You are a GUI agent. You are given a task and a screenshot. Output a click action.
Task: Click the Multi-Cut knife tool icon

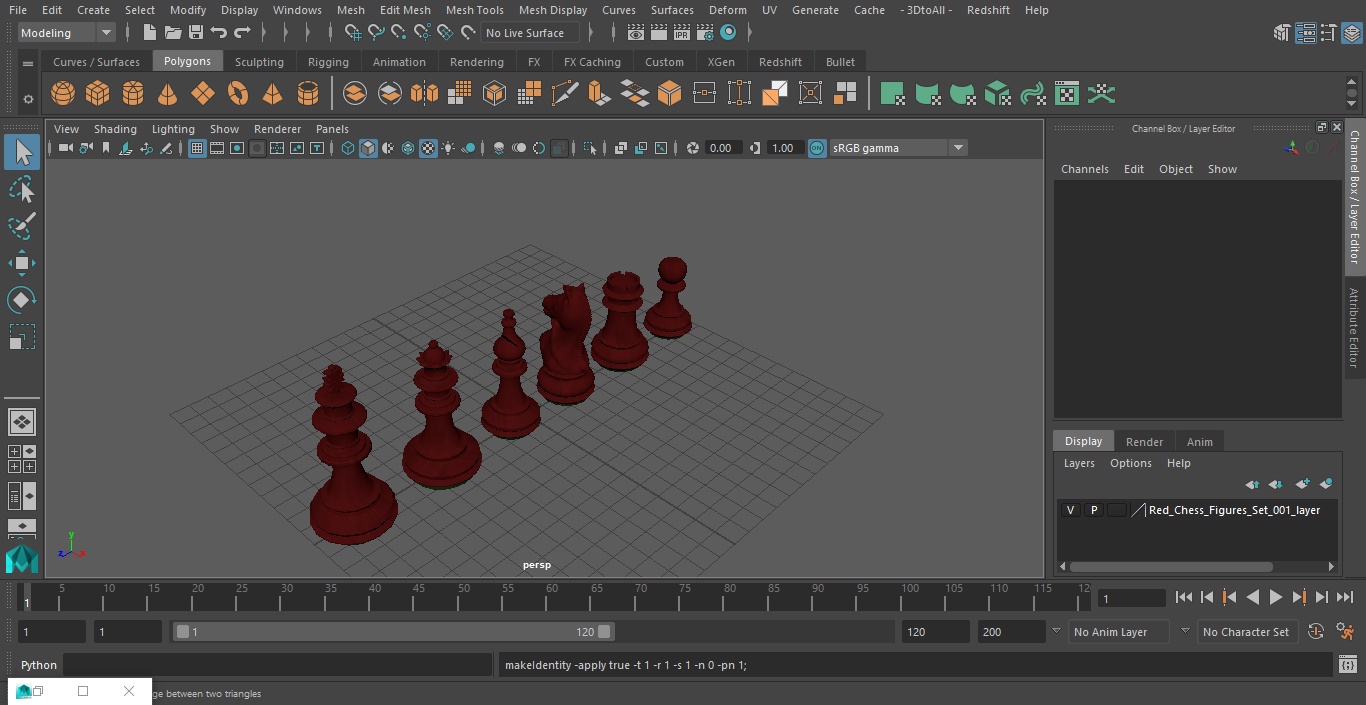[x=565, y=94]
